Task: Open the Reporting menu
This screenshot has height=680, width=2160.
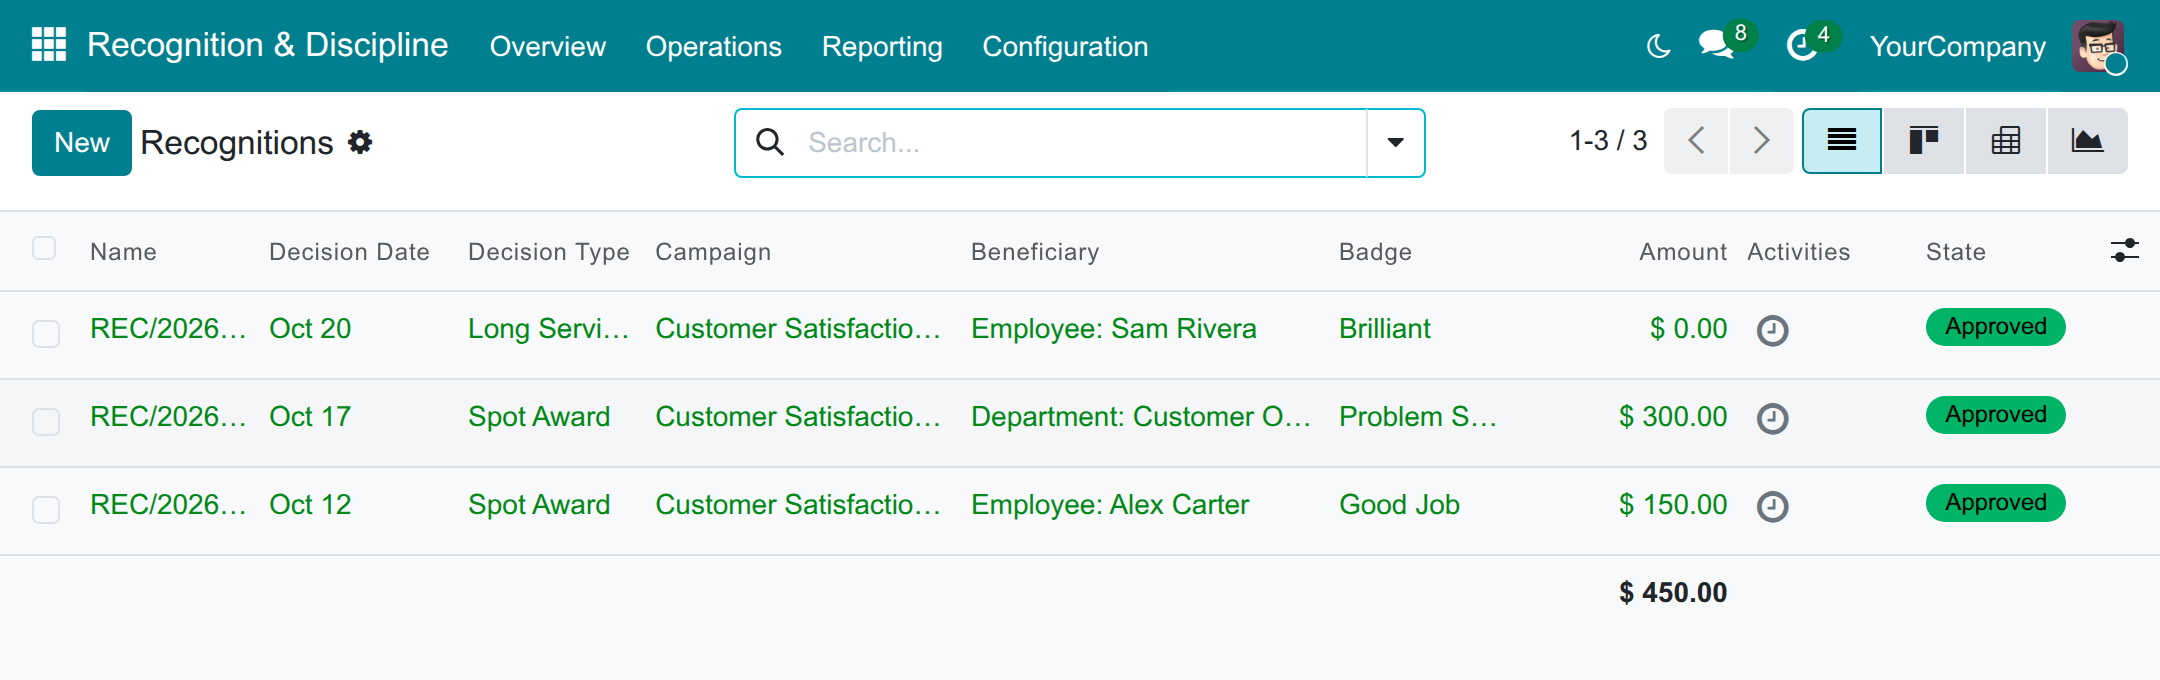Action: point(882,46)
